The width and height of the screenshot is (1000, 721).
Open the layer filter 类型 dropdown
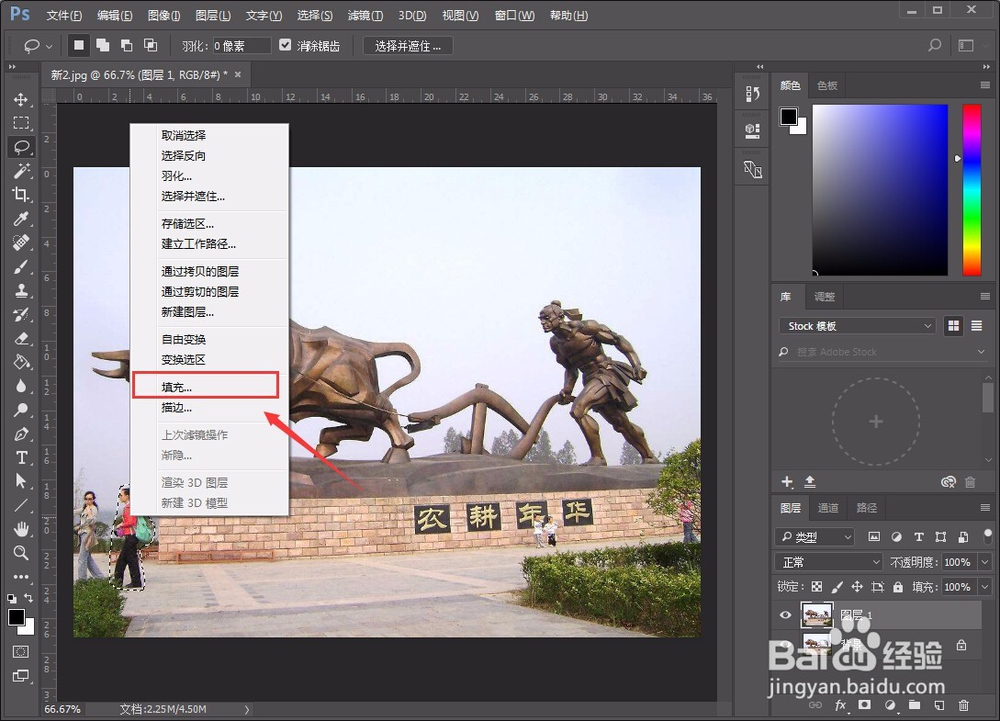(814, 537)
